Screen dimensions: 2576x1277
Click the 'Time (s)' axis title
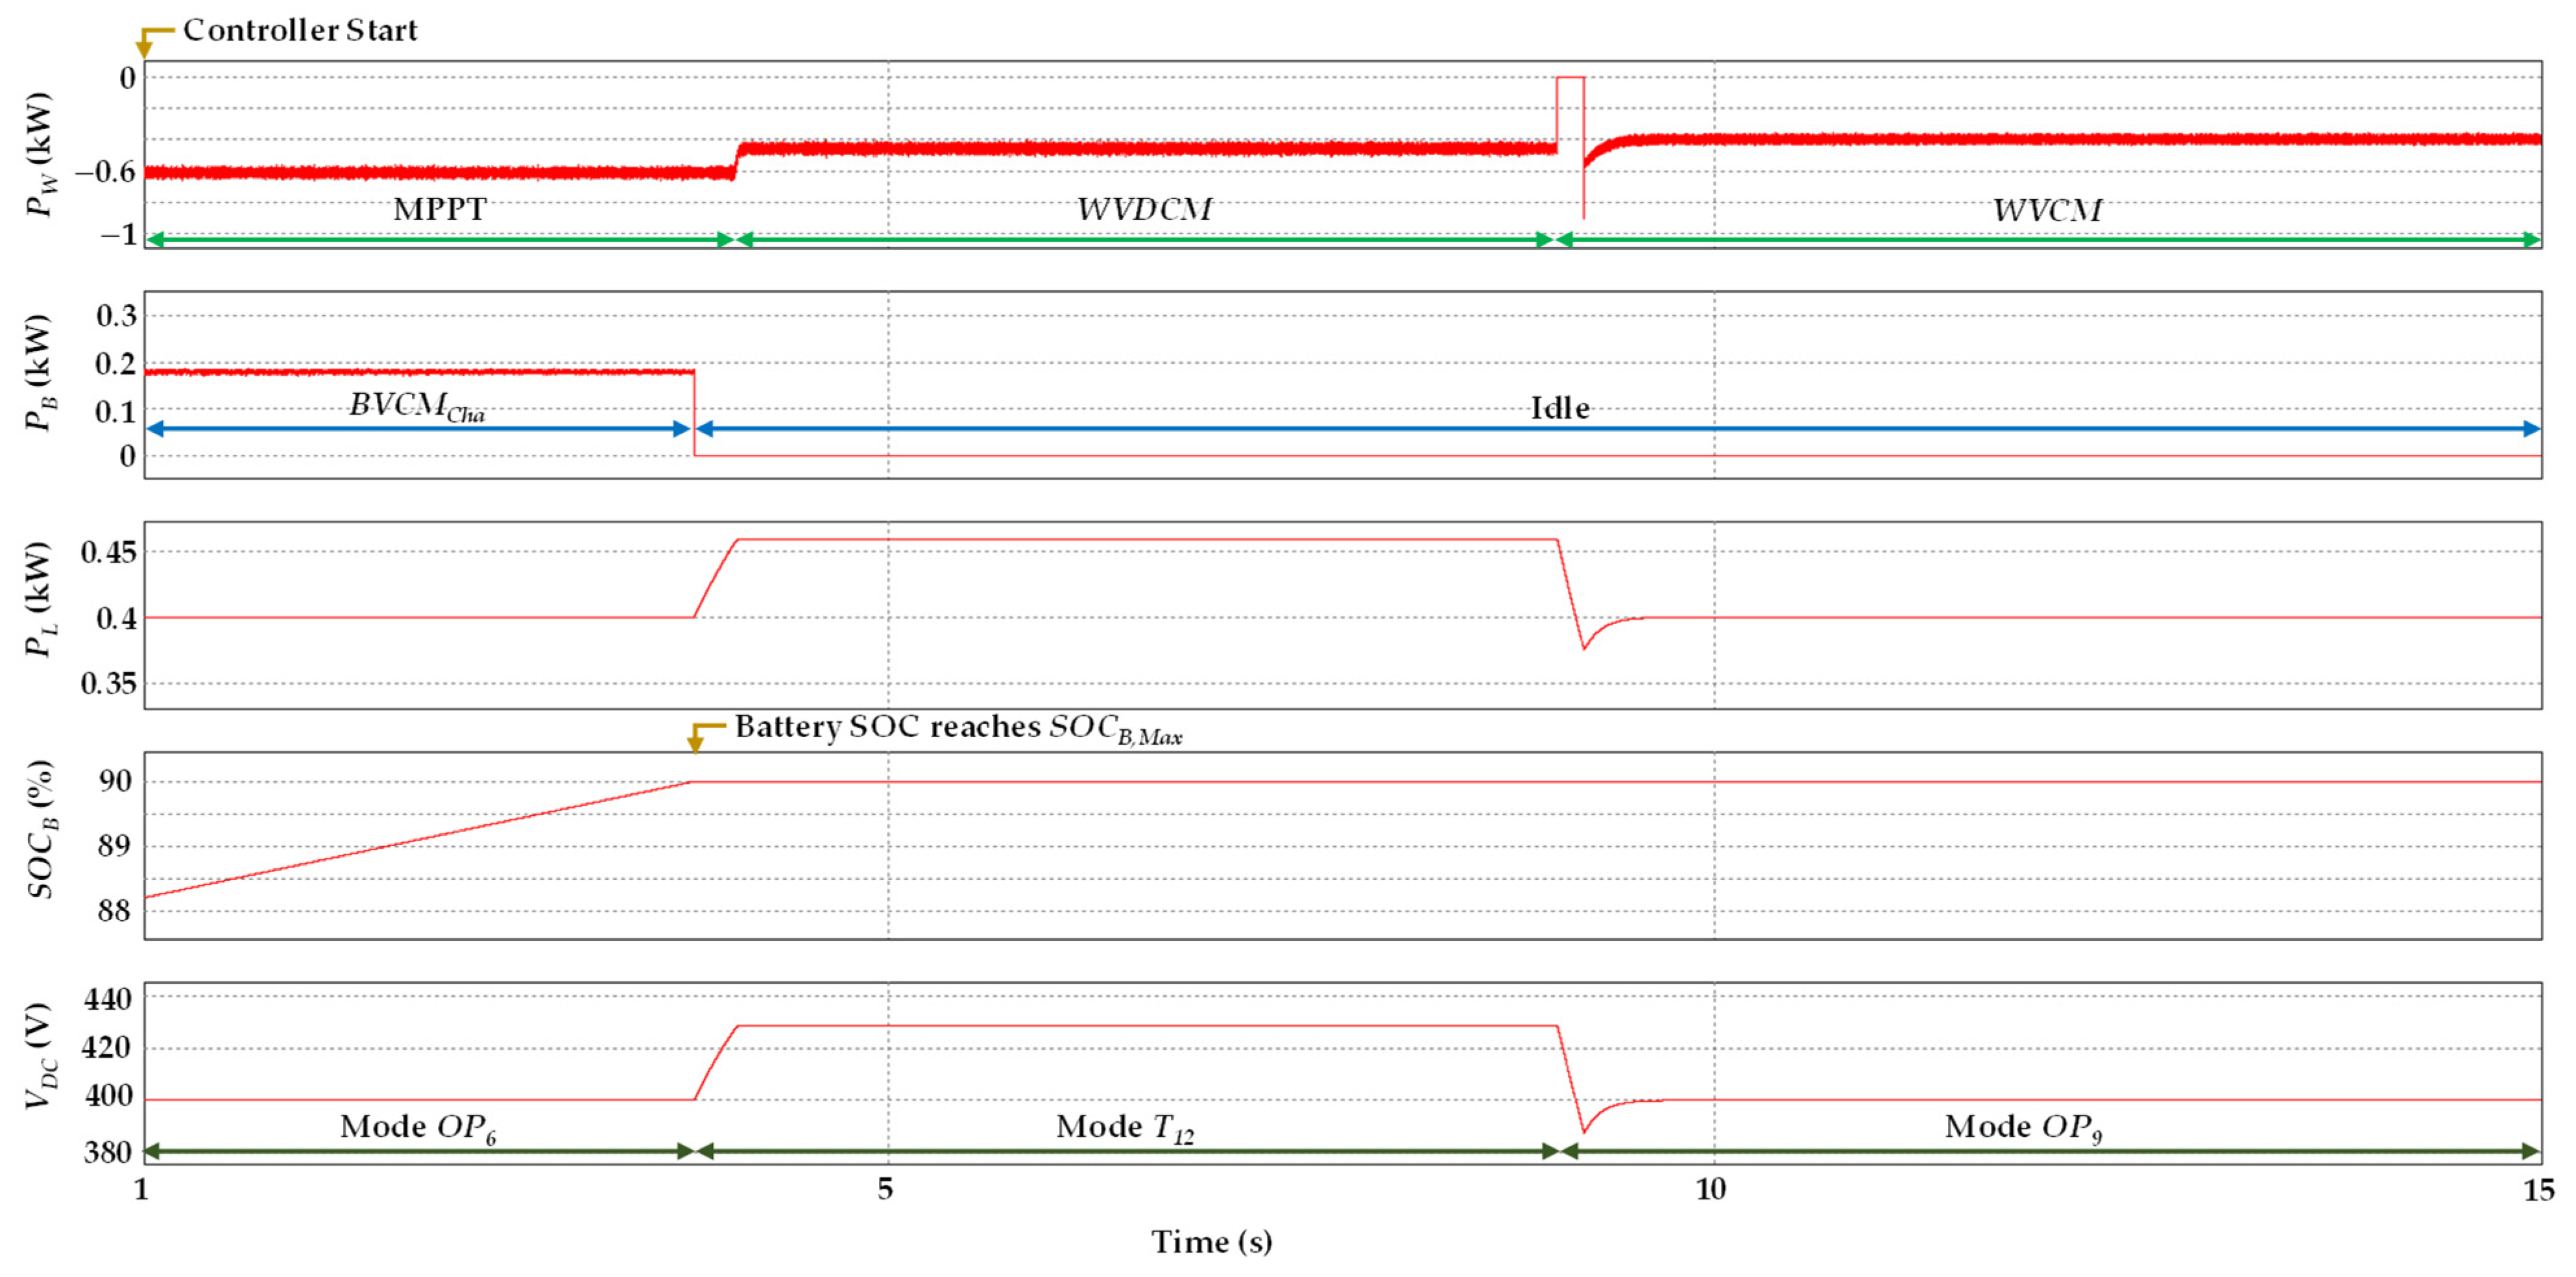pos(1212,1242)
